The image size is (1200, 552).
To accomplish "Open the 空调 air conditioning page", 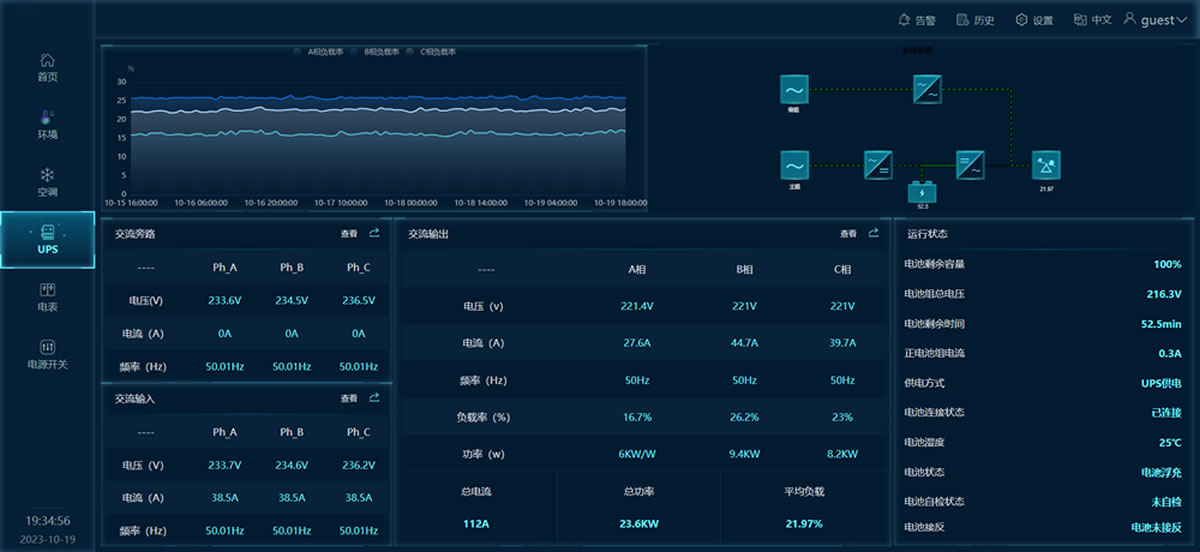I will (x=47, y=182).
